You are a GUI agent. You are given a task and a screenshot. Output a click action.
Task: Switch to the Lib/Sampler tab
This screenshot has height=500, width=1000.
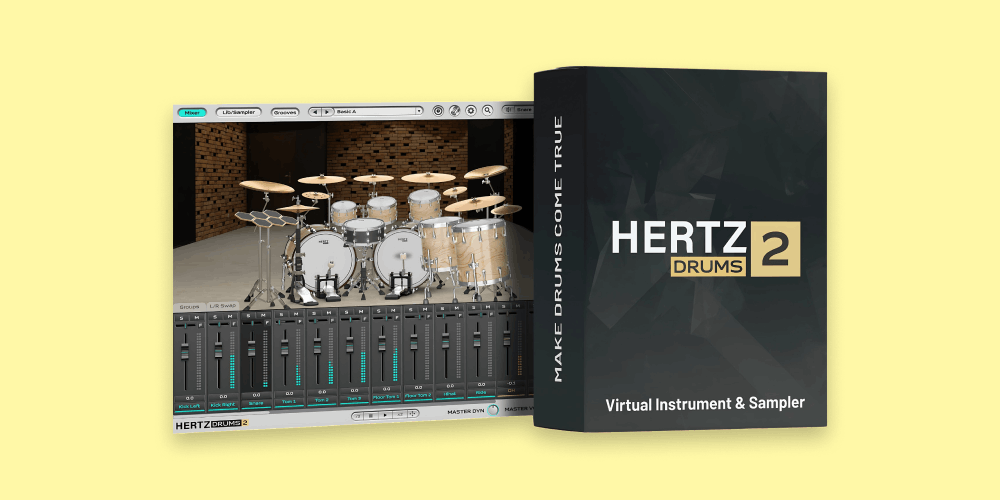[x=239, y=112]
